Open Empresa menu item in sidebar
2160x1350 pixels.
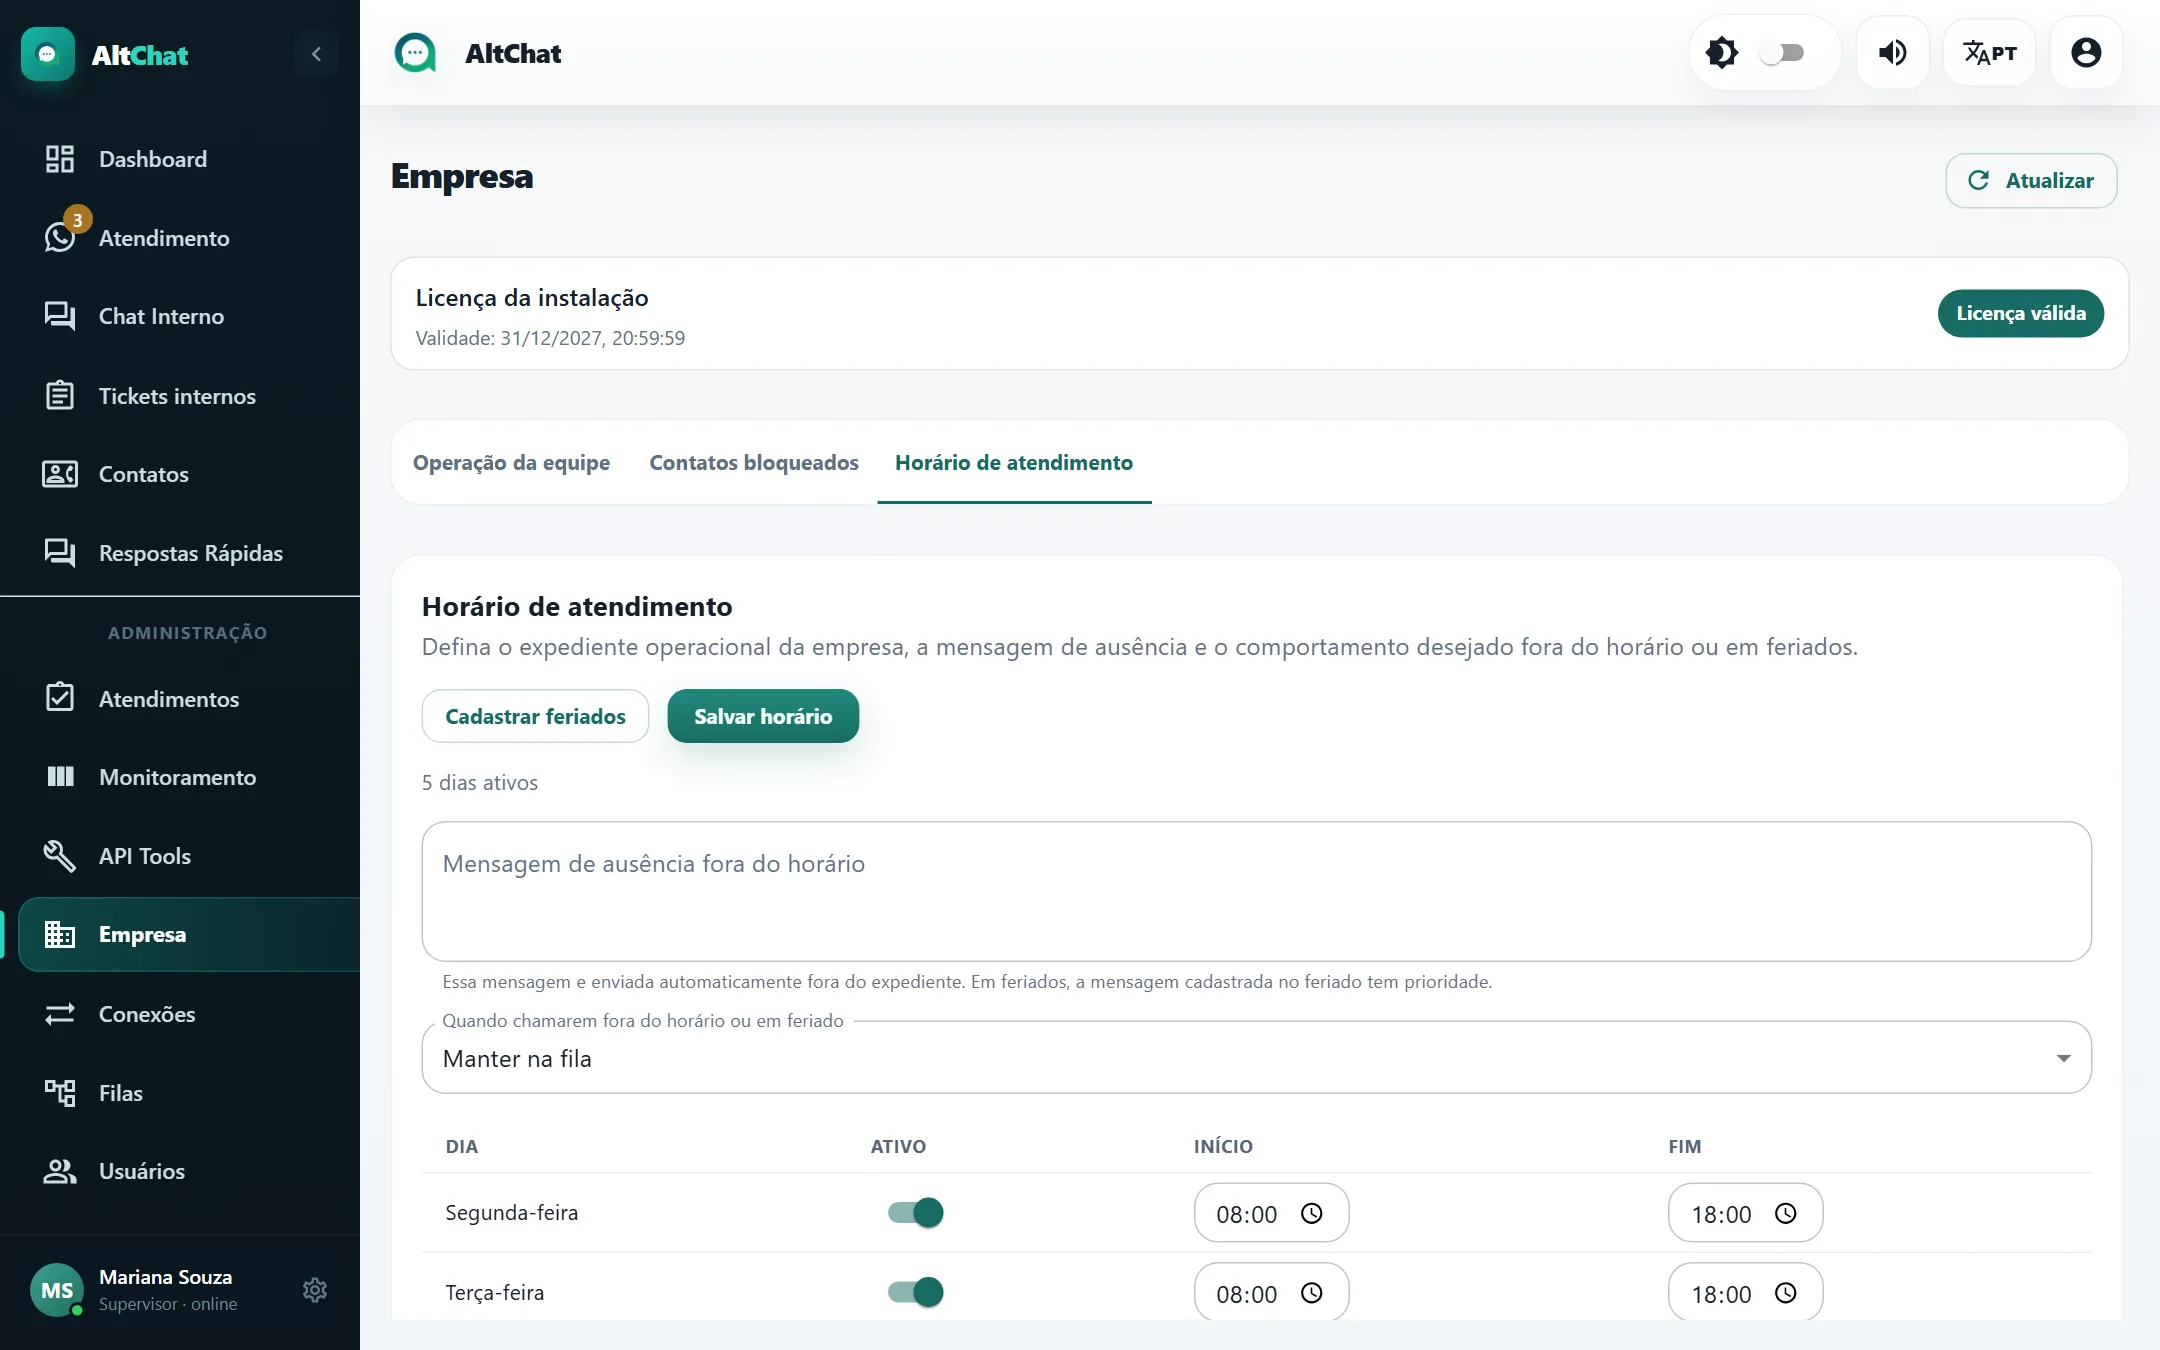[190, 934]
